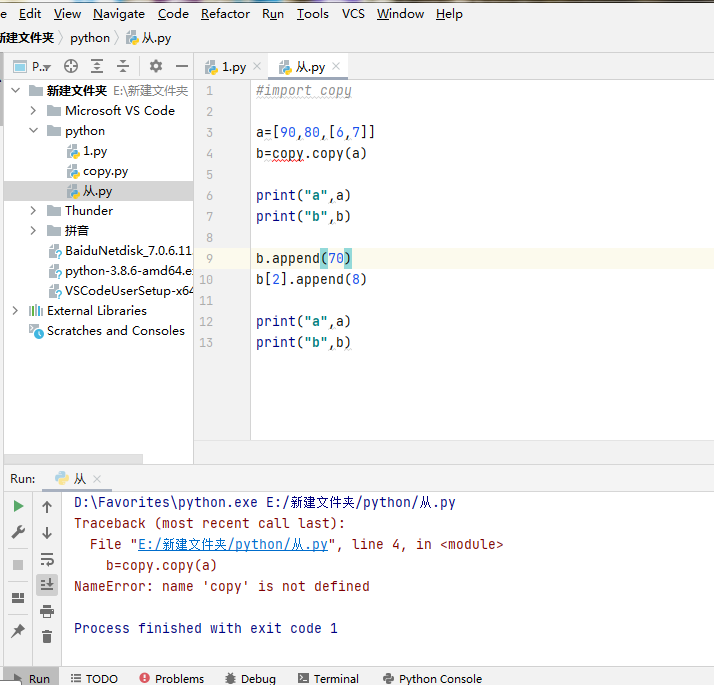Image resolution: width=714 pixels, height=685 pixels.
Task: Open the Python Console tool window
Action: point(433,679)
